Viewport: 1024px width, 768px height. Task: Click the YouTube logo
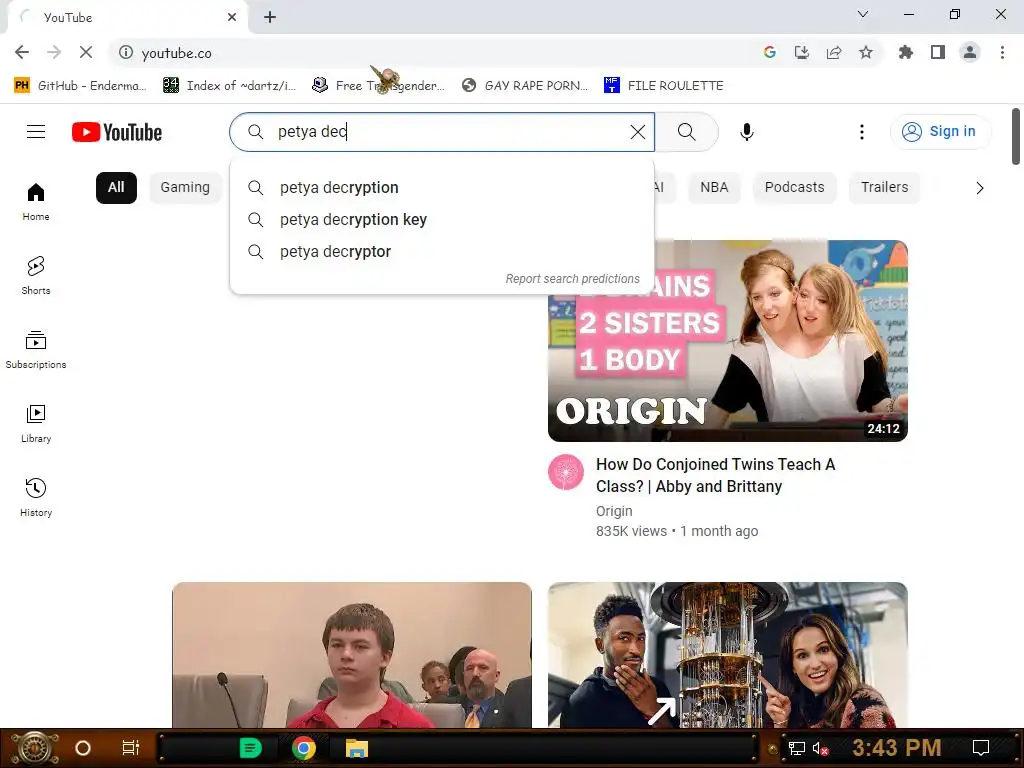pyautogui.click(x=116, y=132)
